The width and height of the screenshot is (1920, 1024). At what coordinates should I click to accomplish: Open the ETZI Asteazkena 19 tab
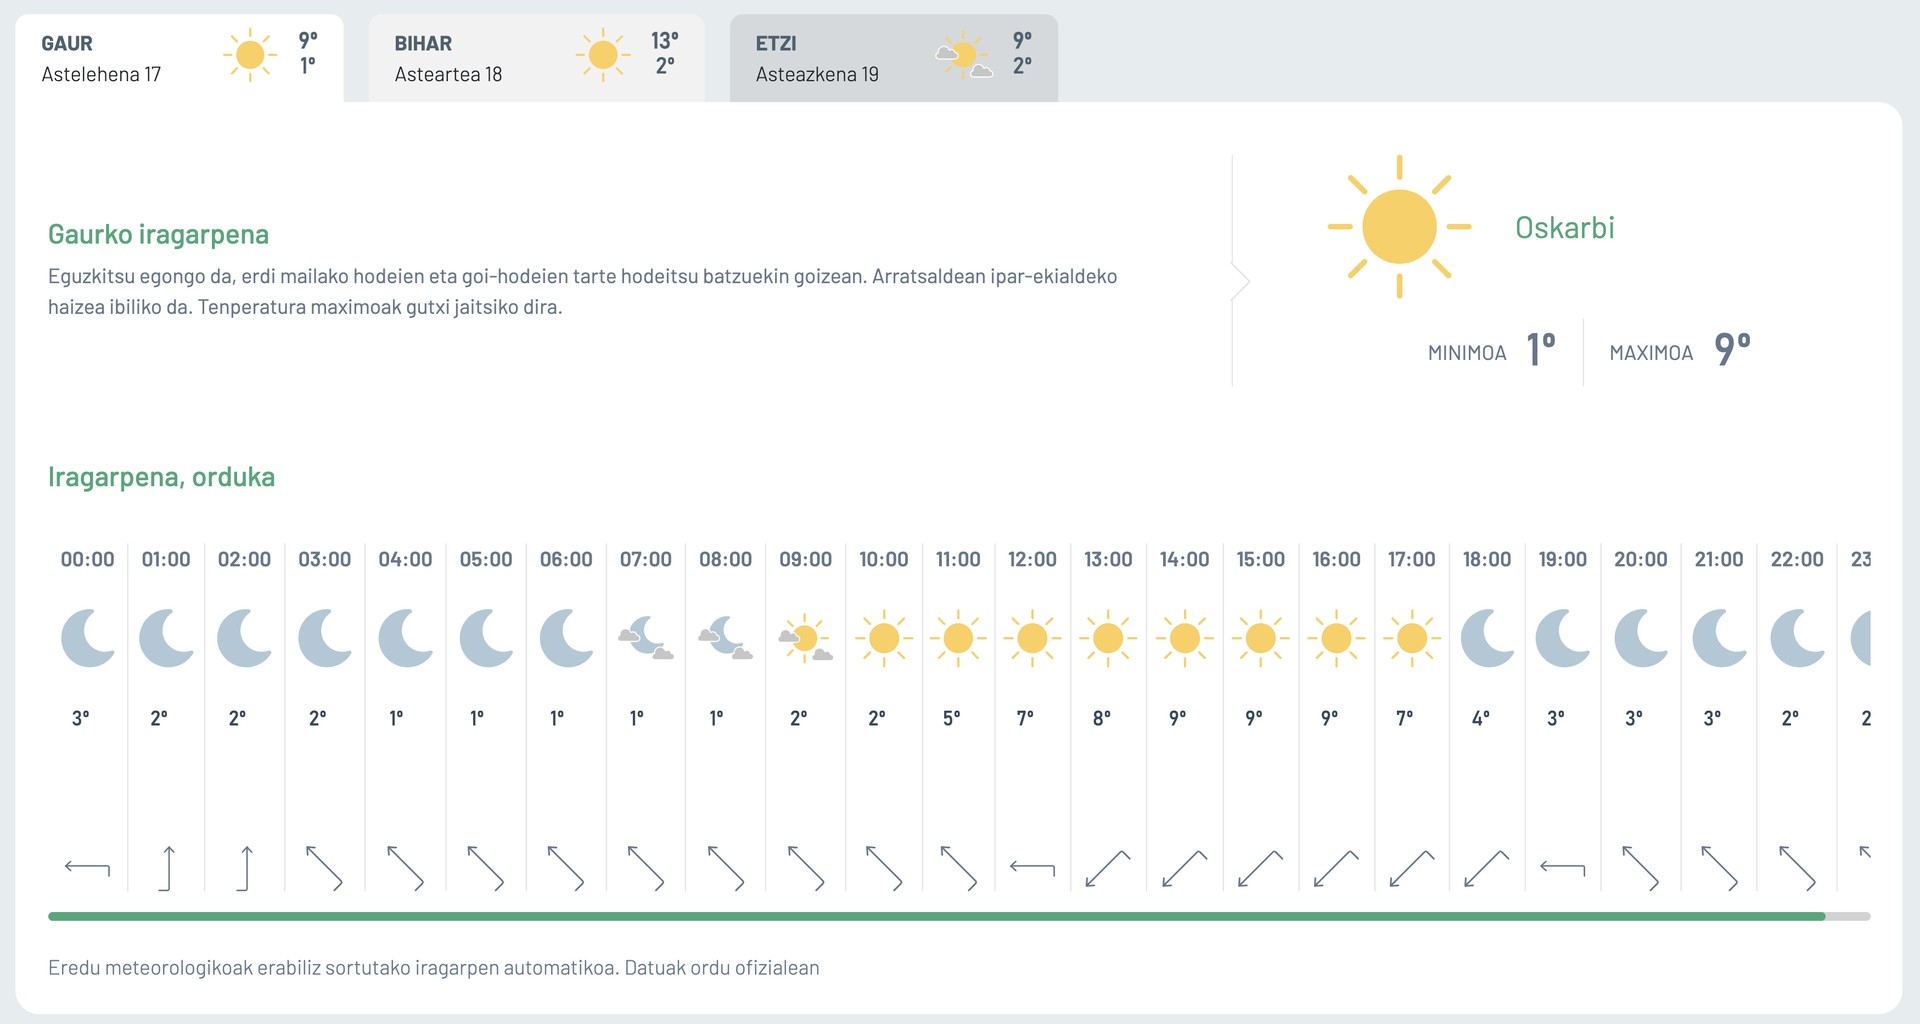(x=893, y=58)
